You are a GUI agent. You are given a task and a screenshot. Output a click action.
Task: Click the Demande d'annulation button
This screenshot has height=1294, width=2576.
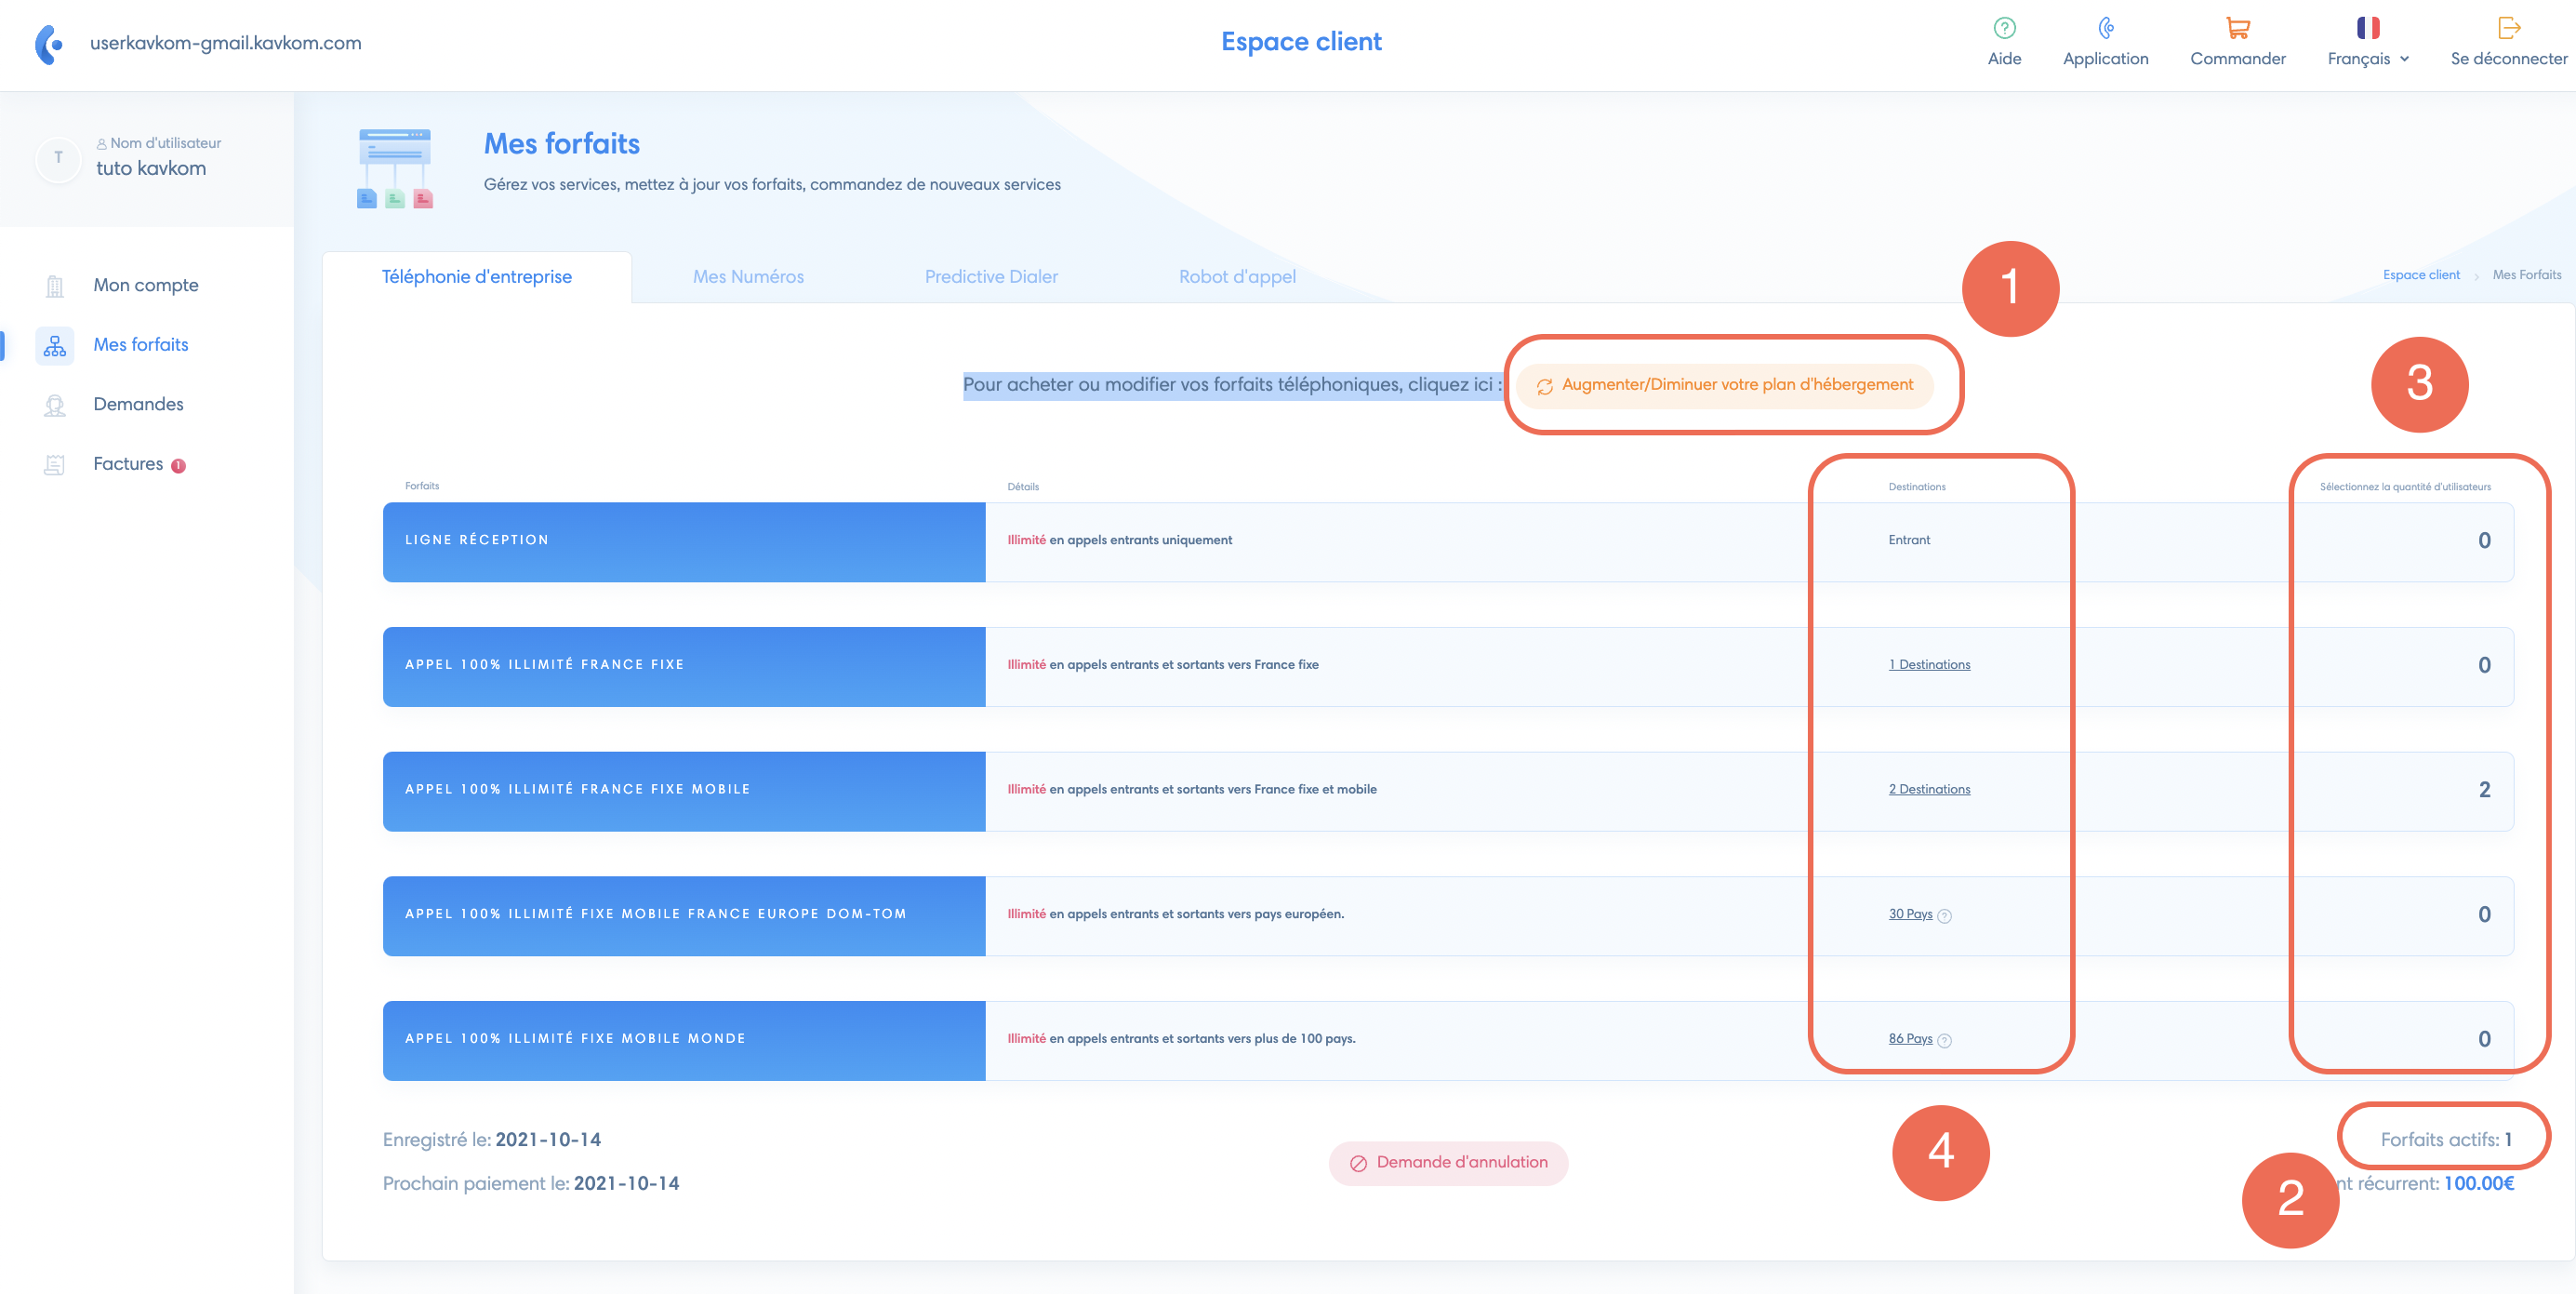point(1448,1163)
